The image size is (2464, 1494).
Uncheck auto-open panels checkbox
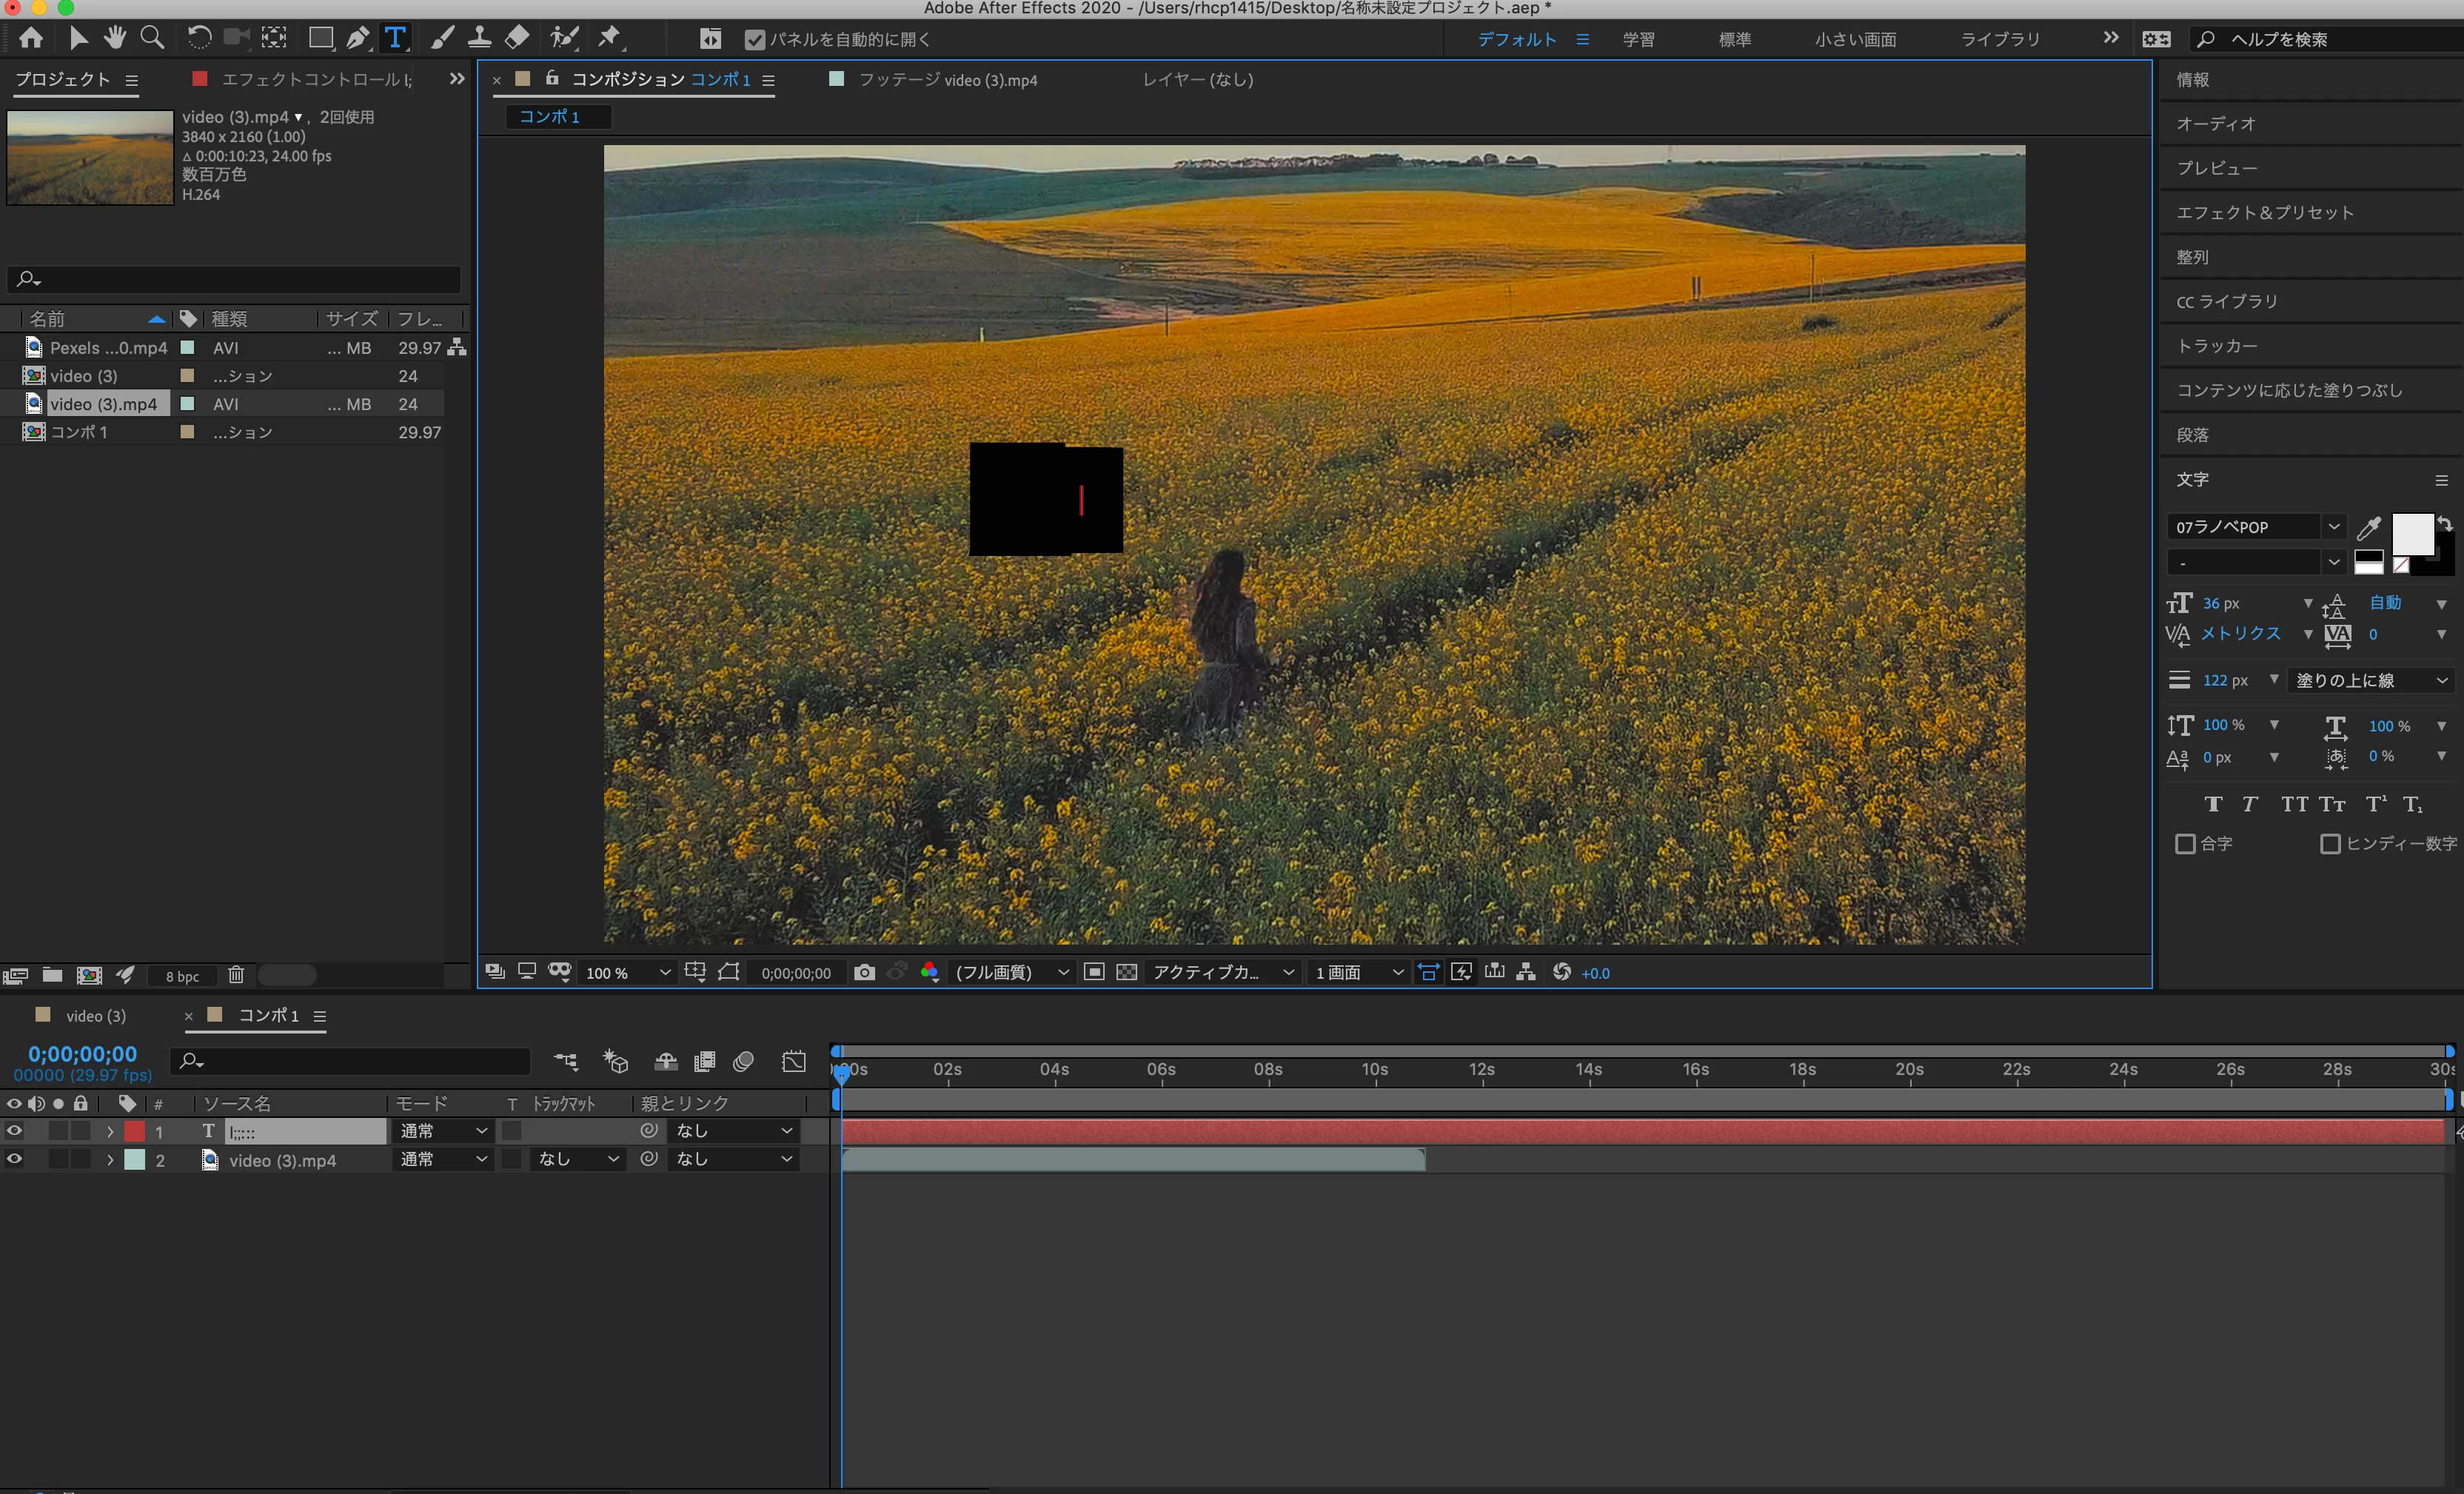coord(755,40)
